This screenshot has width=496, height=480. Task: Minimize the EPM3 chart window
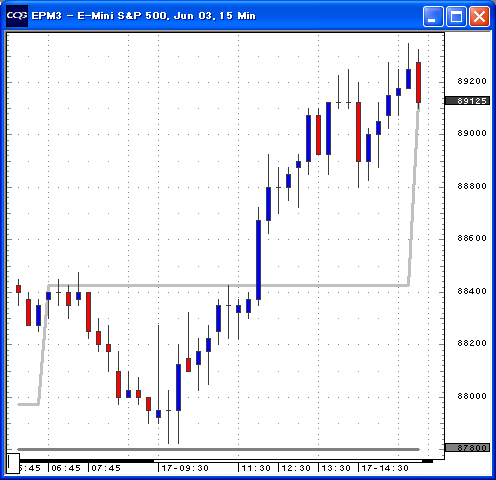tap(433, 16)
